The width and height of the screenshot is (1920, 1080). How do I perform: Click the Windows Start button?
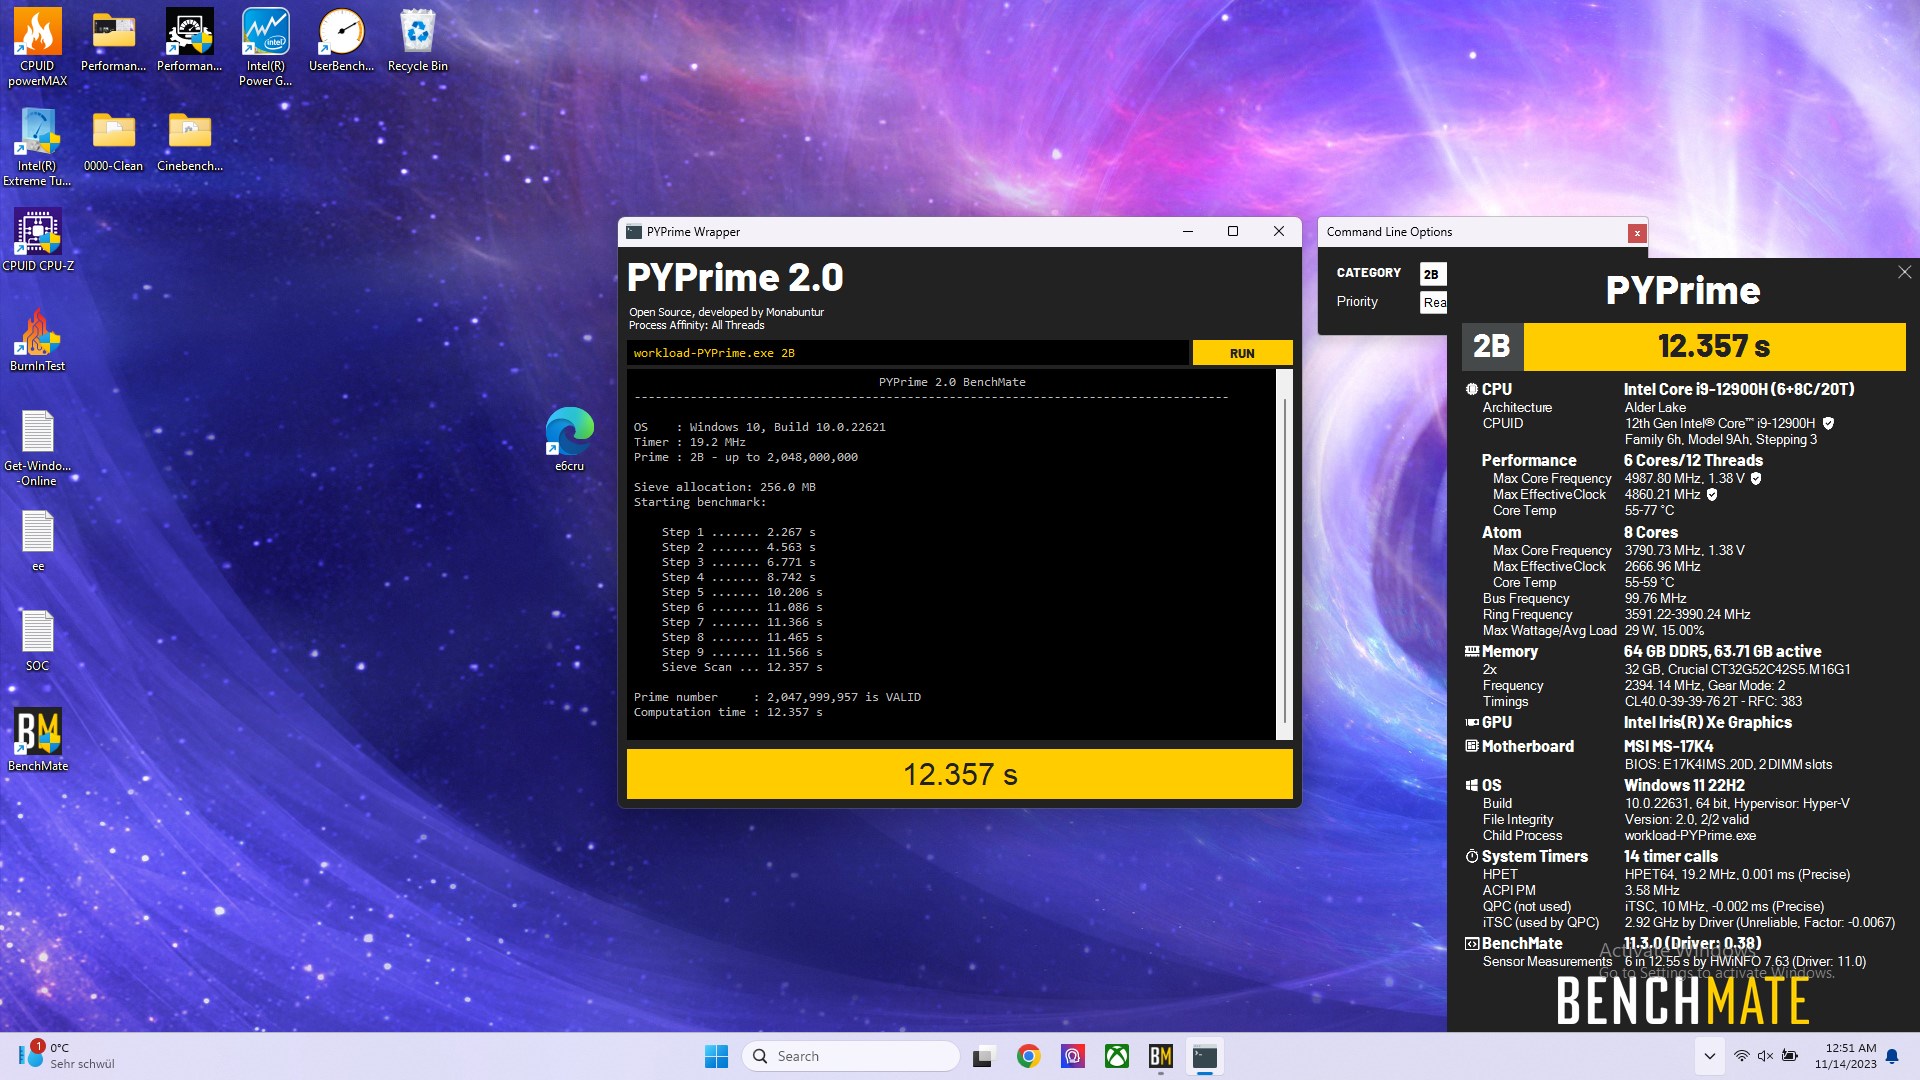[717, 1056]
